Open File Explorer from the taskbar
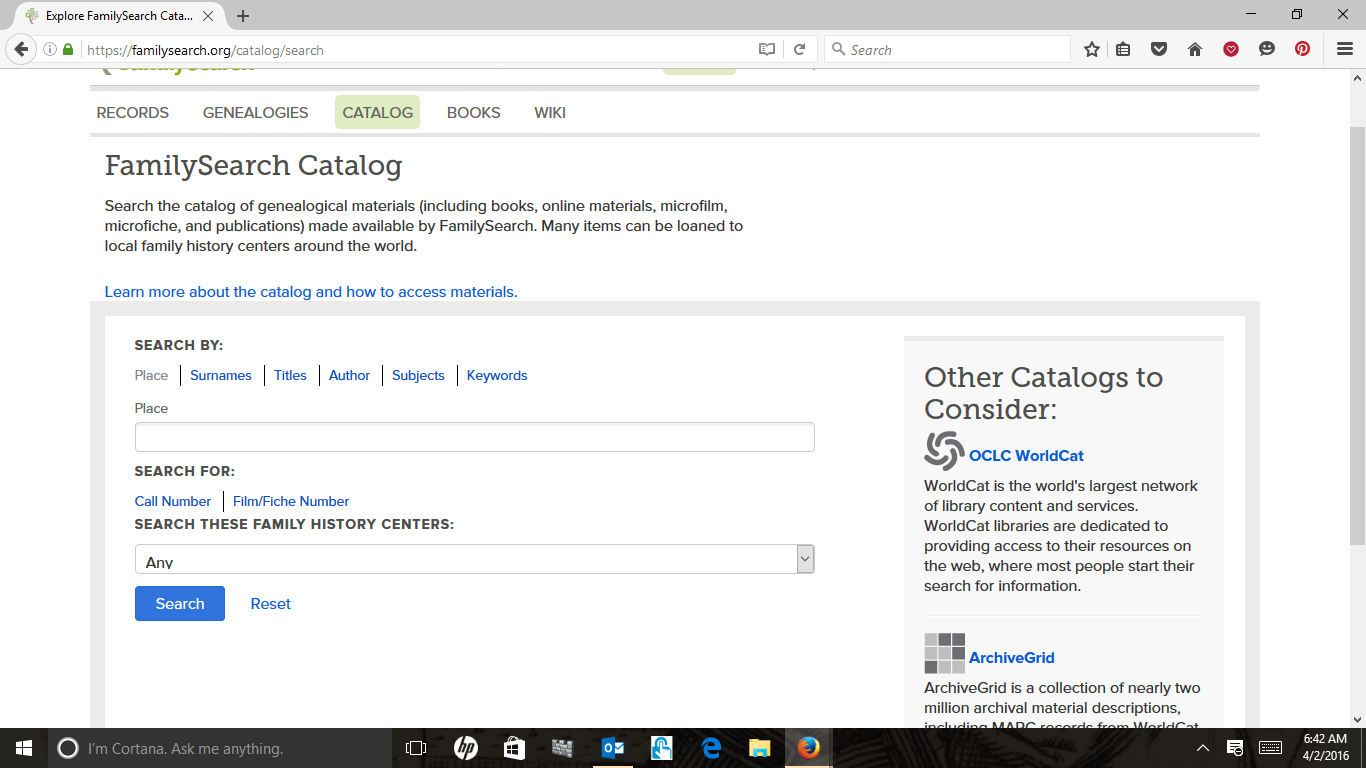 click(x=760, y=748)
